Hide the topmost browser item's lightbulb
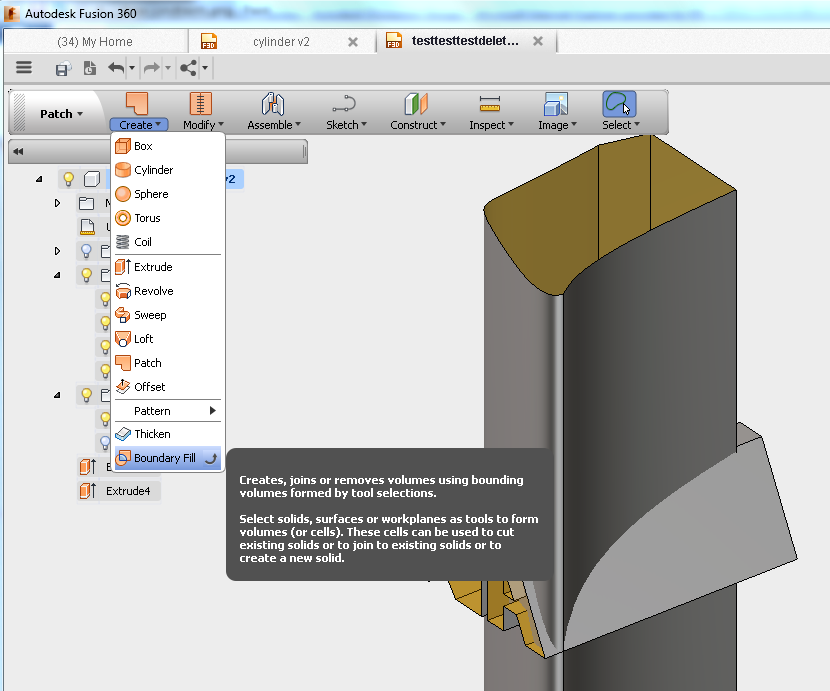This screenshot has width=830, height=691. click(67, 178)
